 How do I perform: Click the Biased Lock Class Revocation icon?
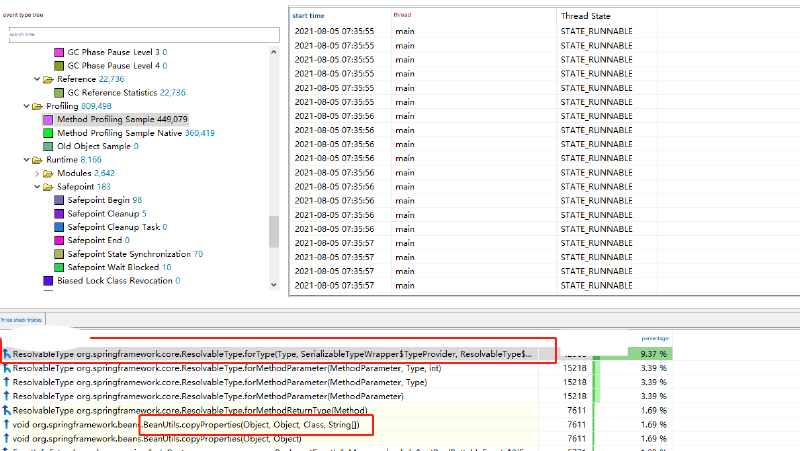tap(48, 281)
